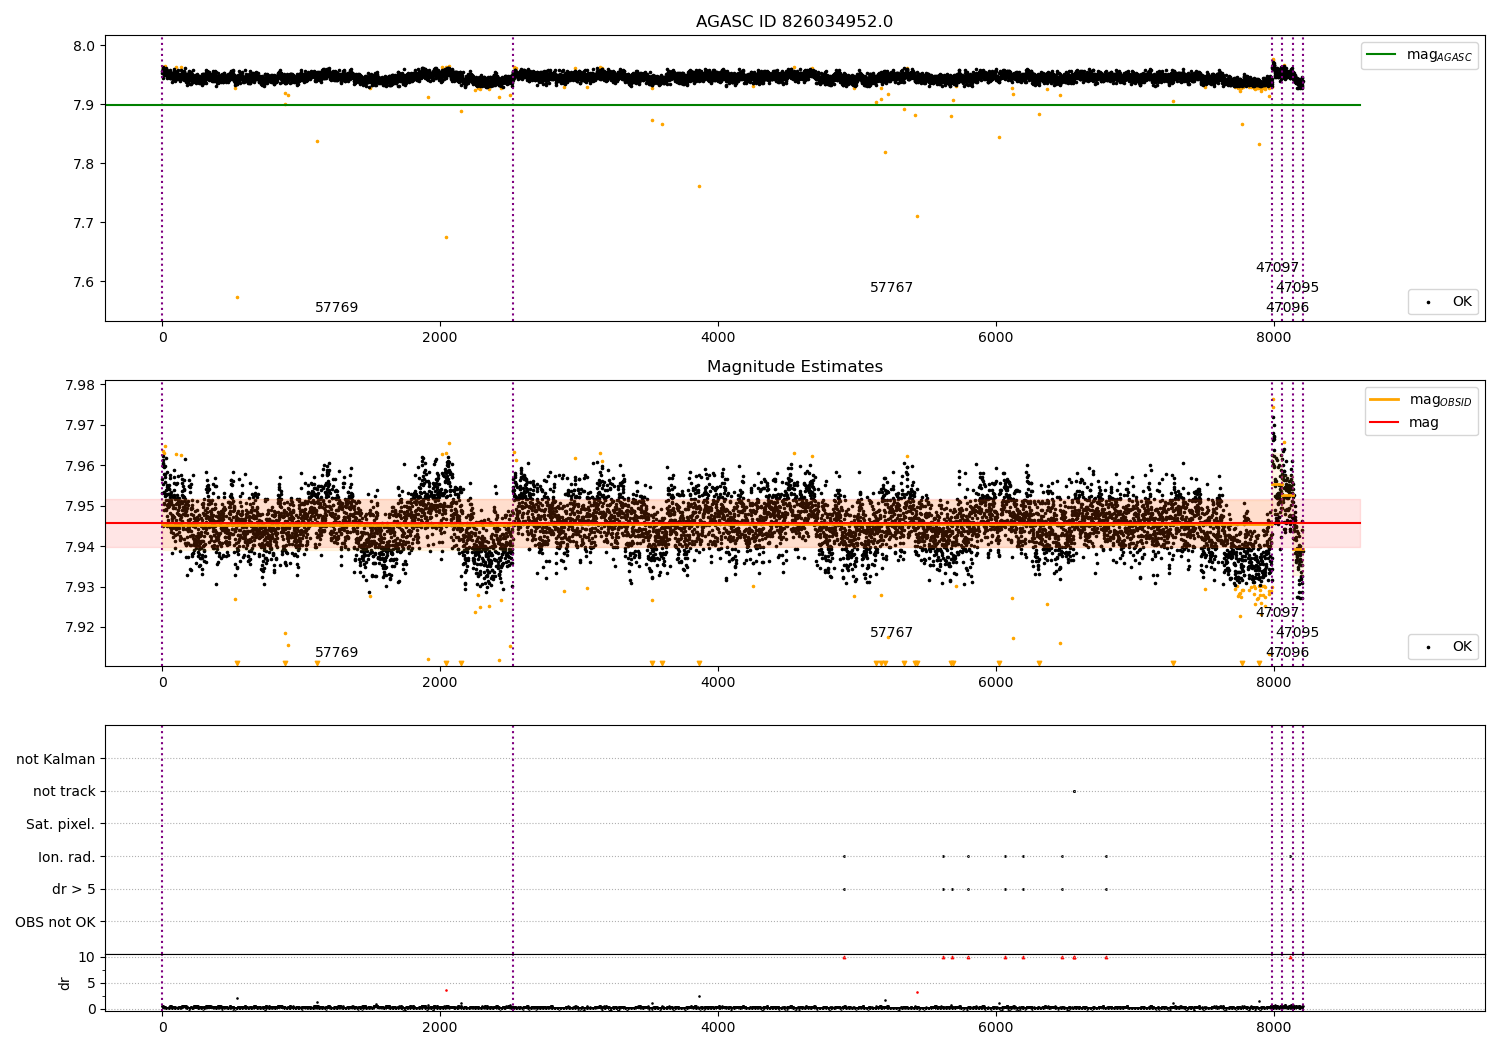Click the red 'mag' legend entry

click(1404, 423)
